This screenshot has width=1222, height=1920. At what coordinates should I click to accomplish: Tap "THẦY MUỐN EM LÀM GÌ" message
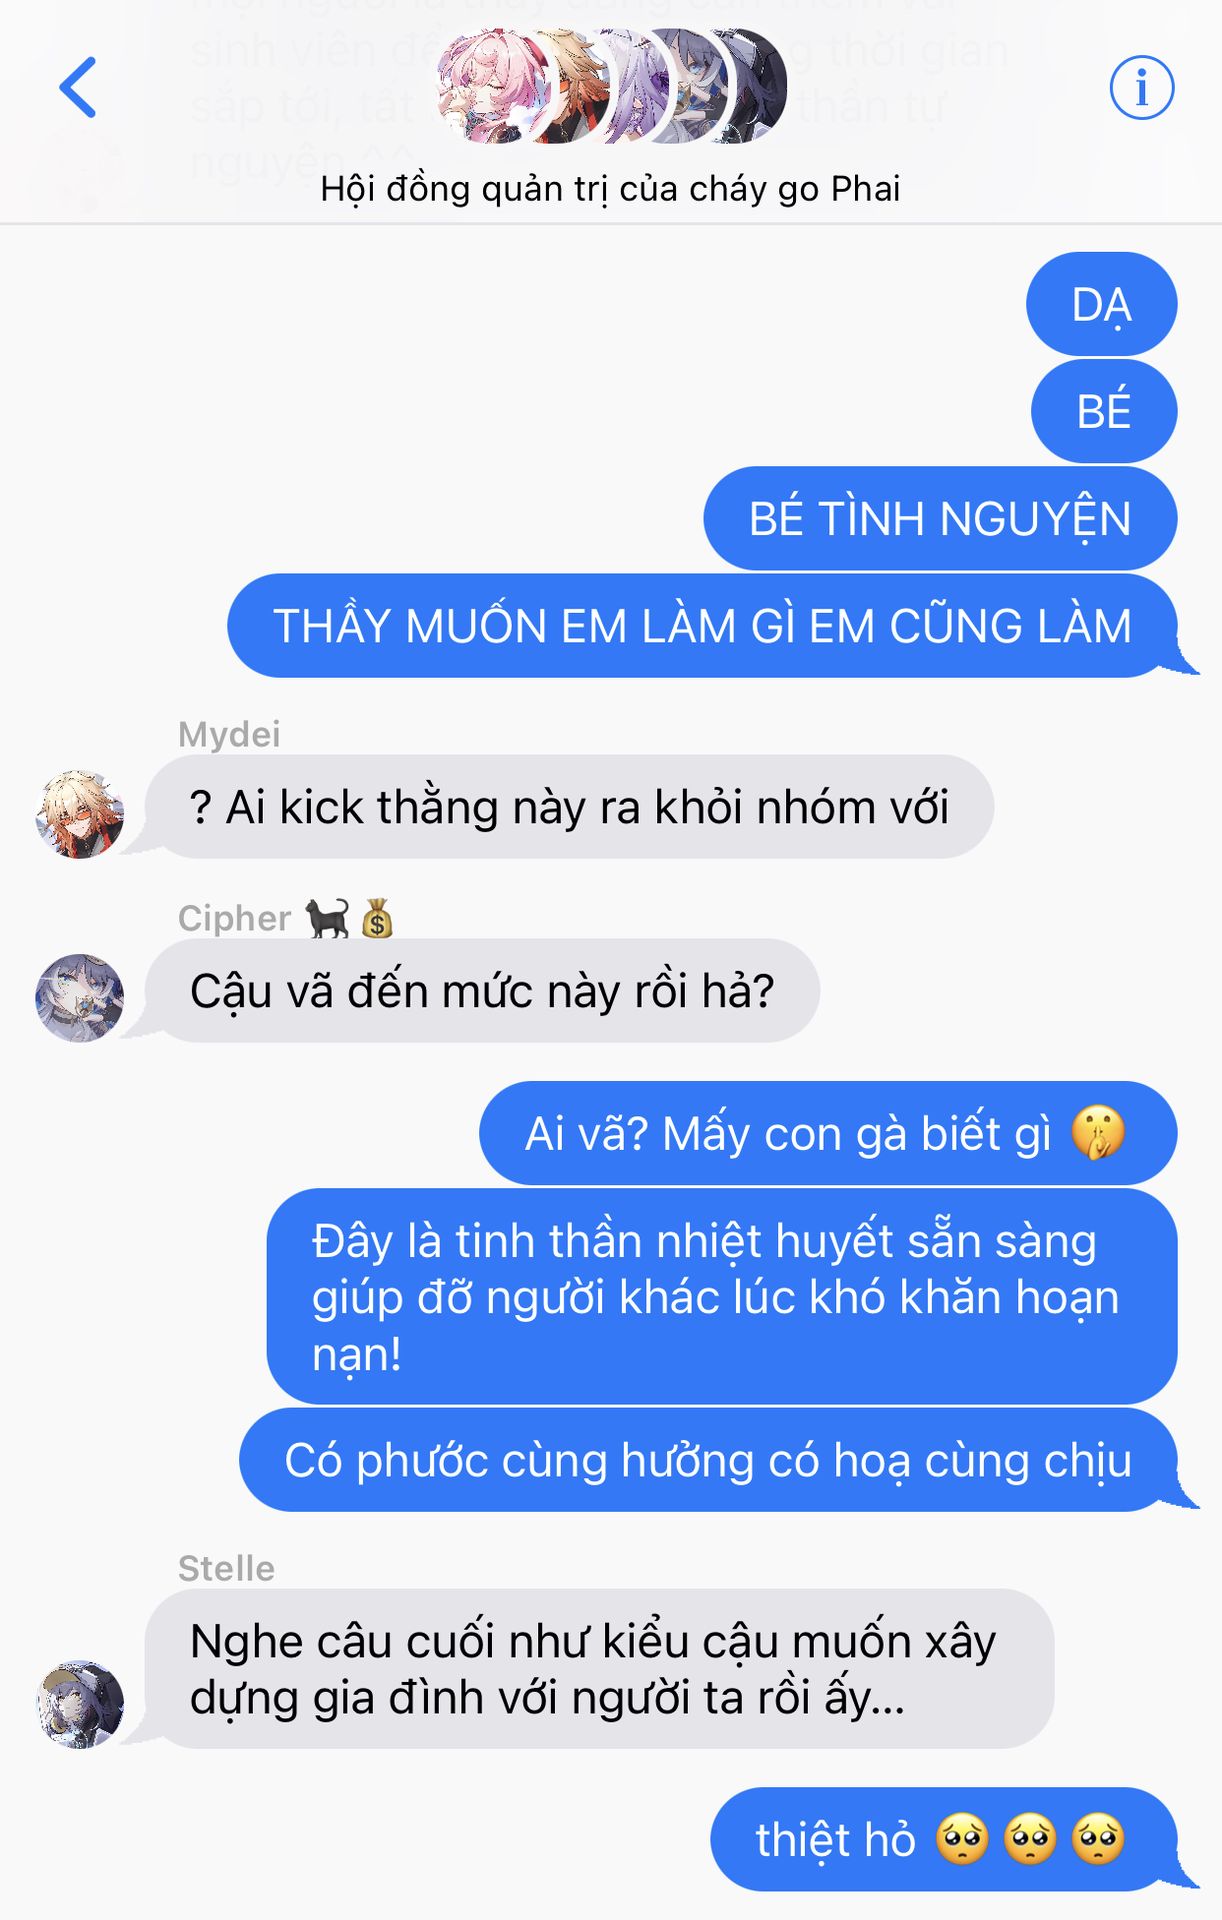click(702, 626)
